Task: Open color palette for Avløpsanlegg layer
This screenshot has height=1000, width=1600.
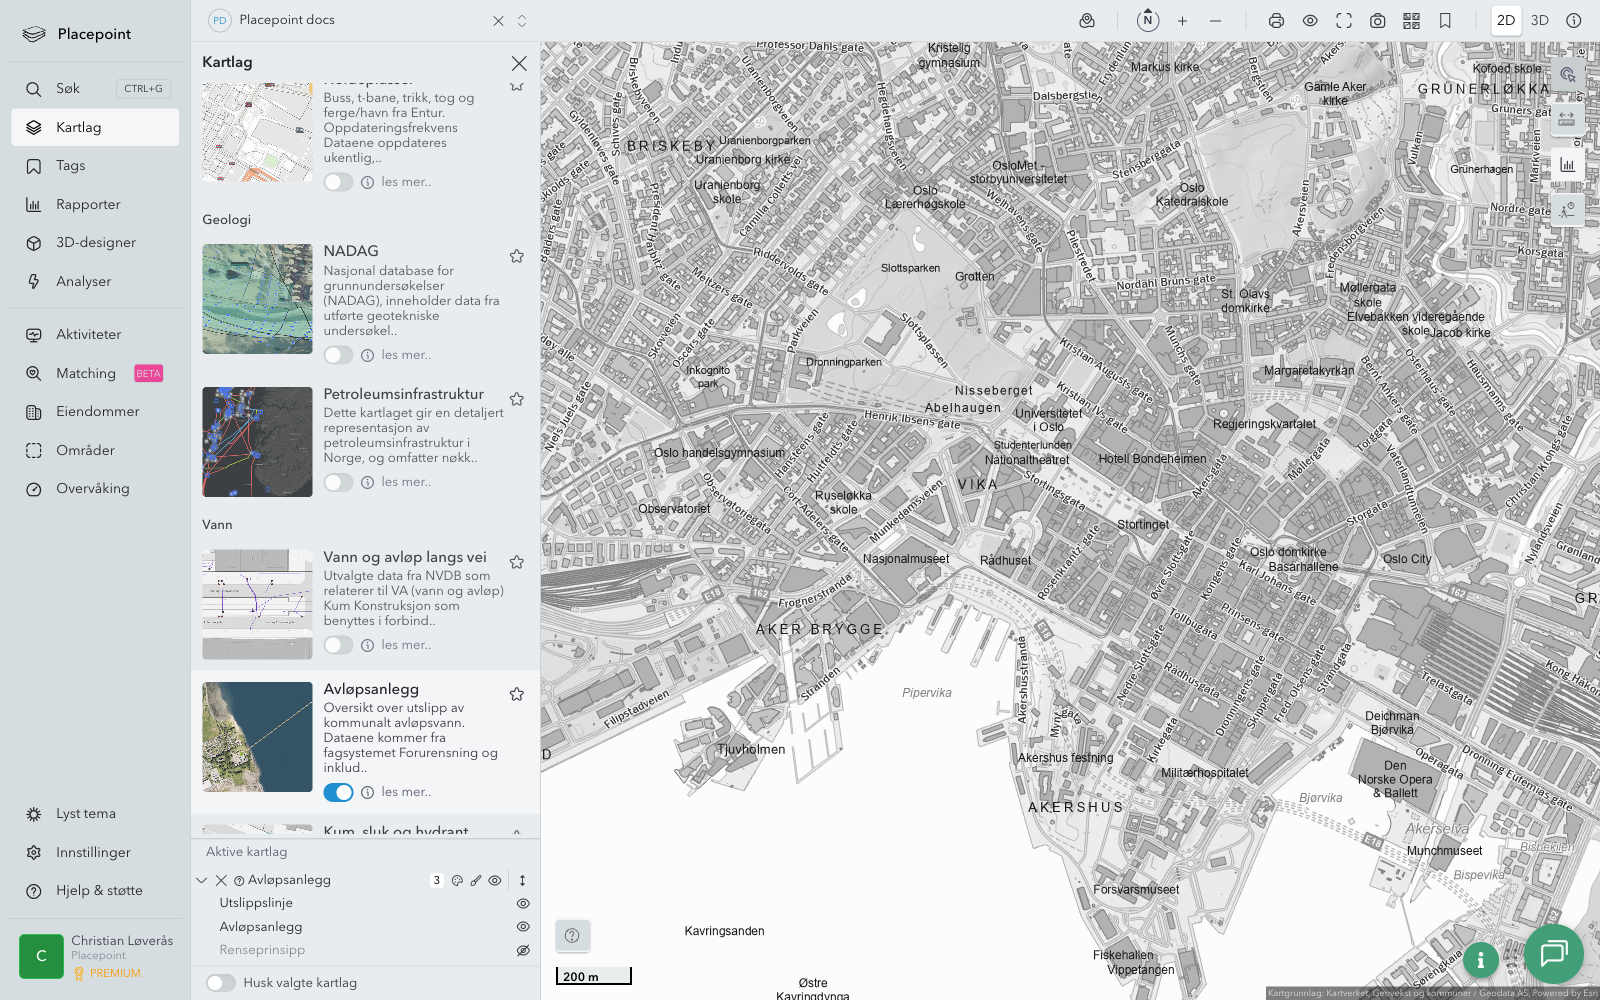Action: (x=457, y=881)
